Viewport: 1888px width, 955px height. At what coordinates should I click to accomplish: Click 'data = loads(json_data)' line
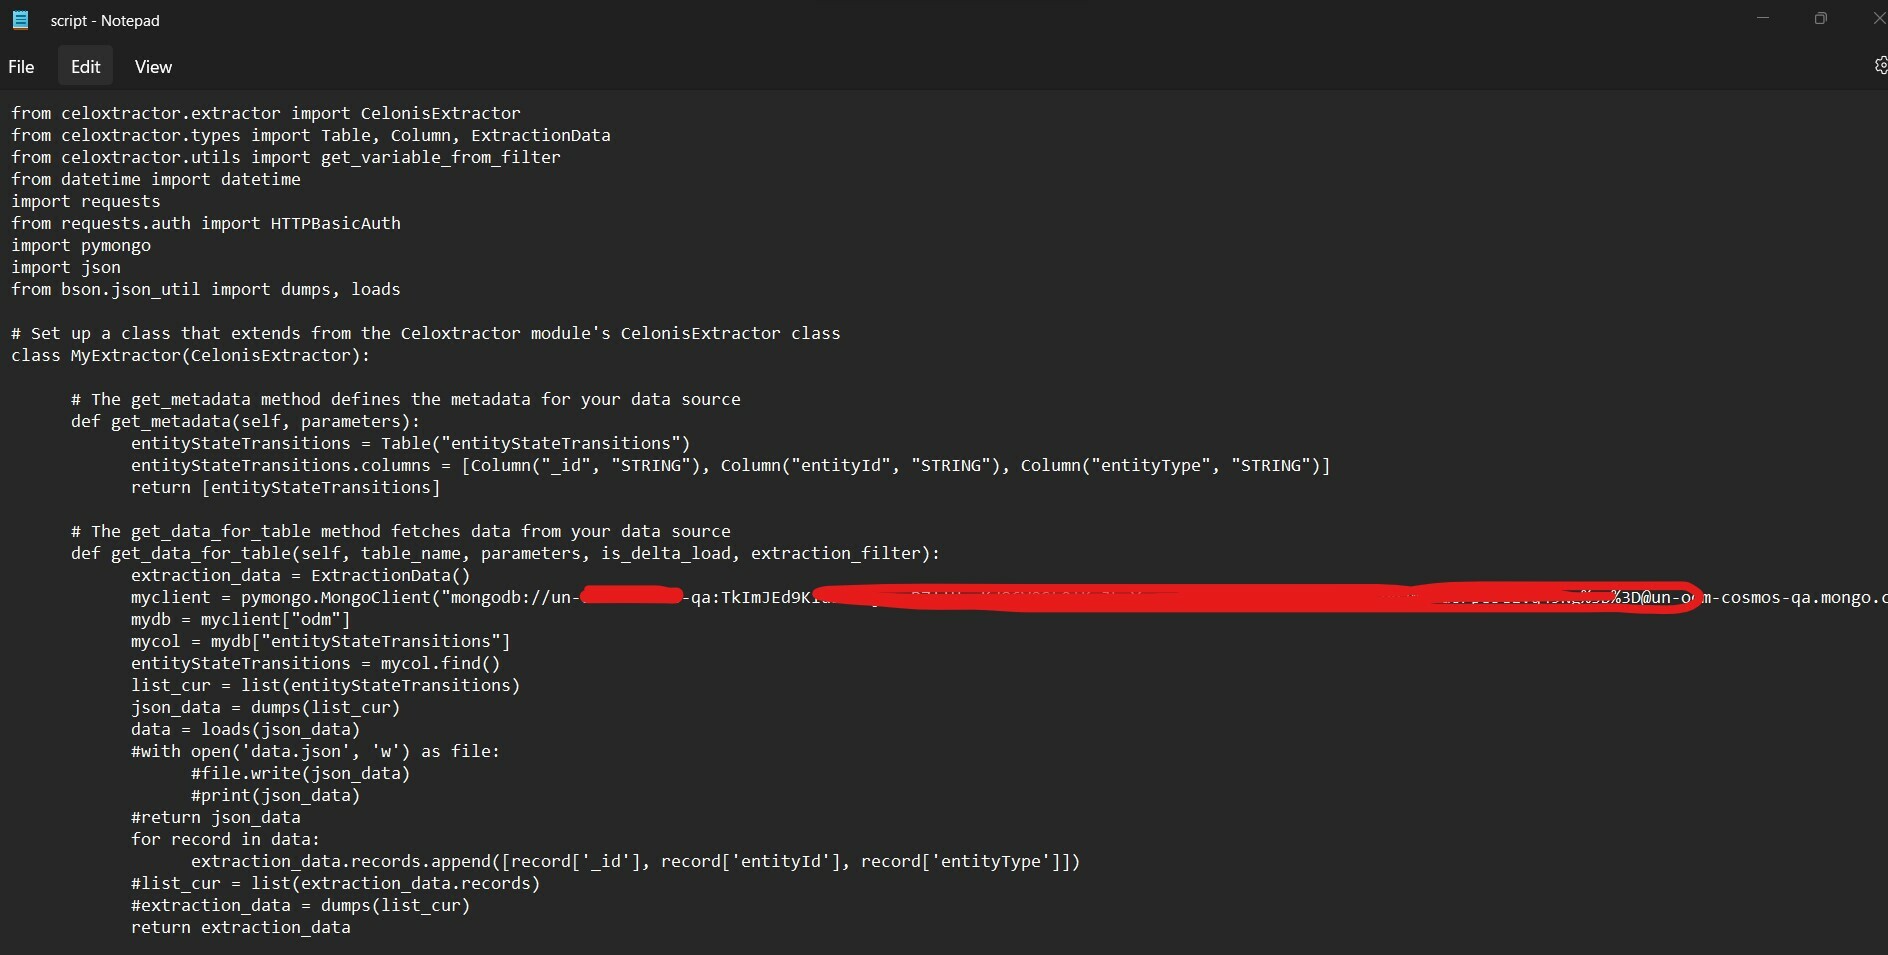pyautogui.click(x=246, y=729)
